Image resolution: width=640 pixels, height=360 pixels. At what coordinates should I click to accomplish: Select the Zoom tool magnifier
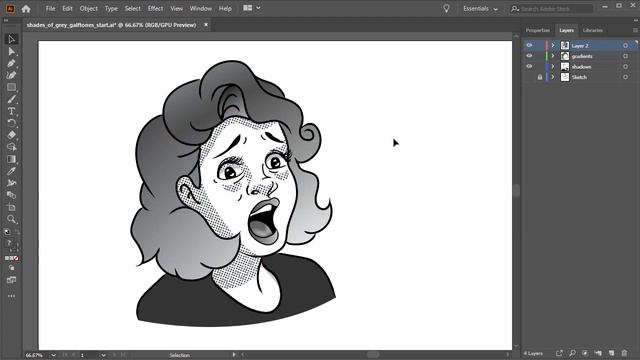point(11,219)
